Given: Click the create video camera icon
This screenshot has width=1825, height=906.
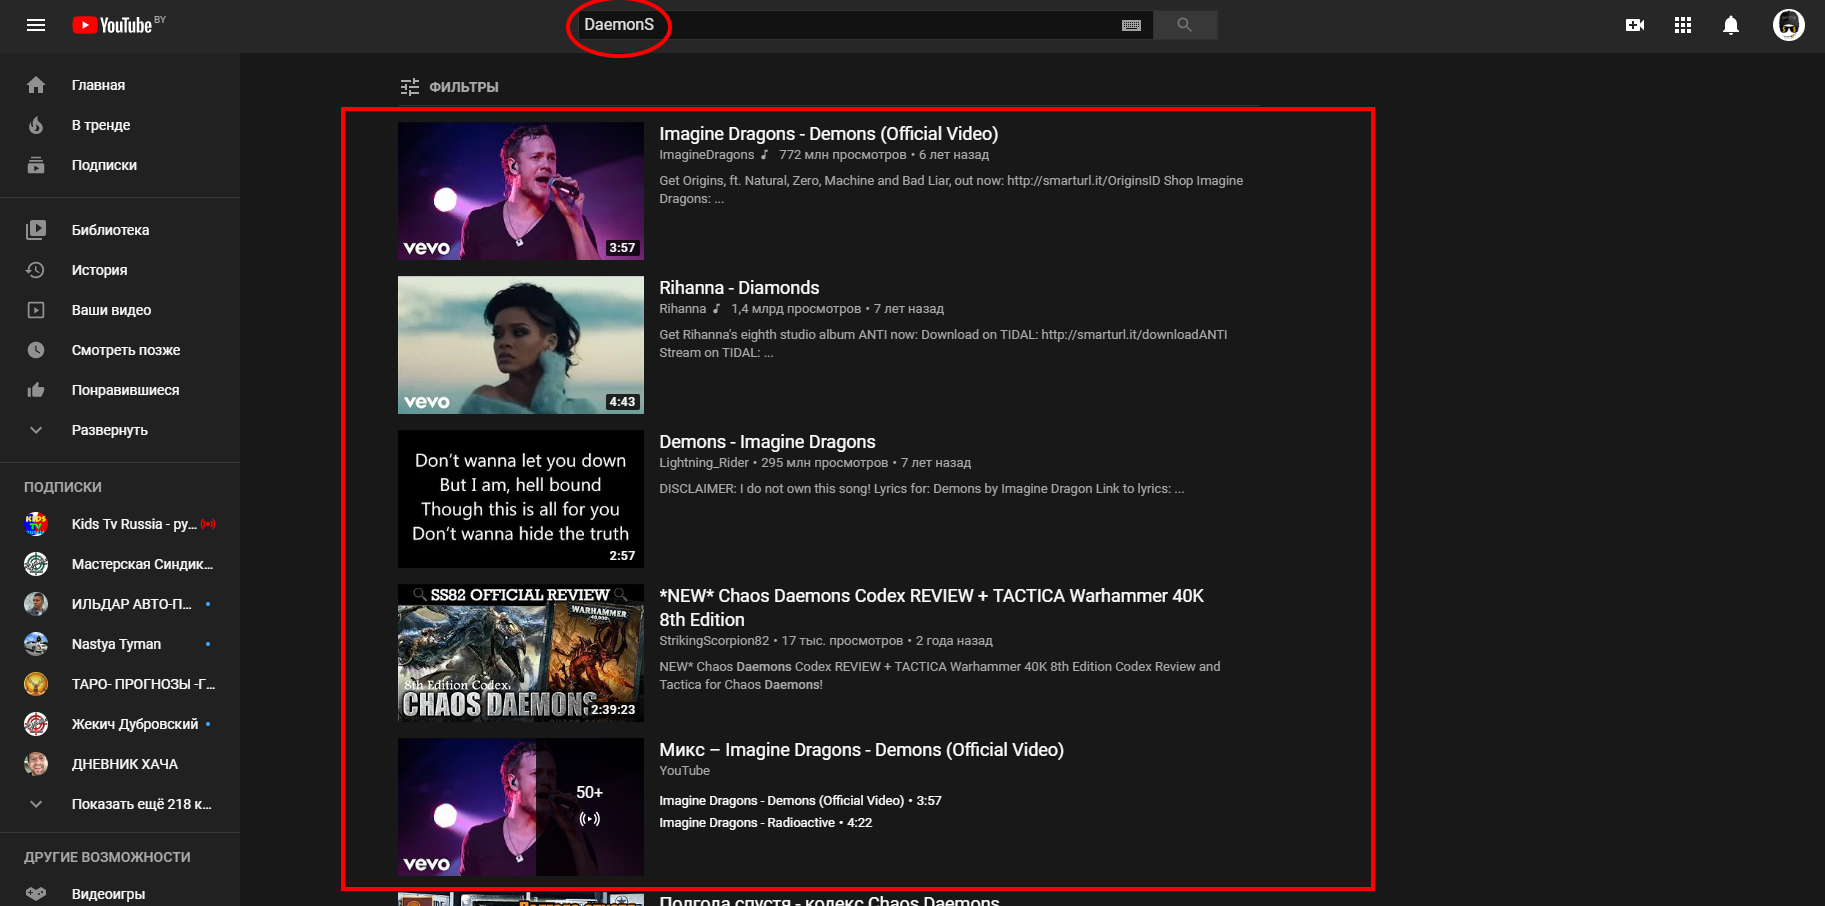Looking at the screenshot, I should click(1635, 25).
